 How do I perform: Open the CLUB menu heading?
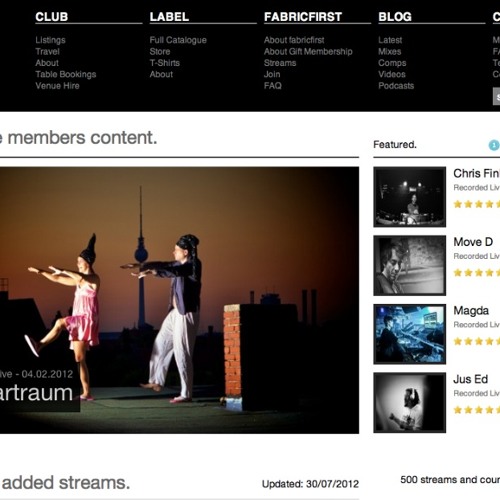point(52,17)
